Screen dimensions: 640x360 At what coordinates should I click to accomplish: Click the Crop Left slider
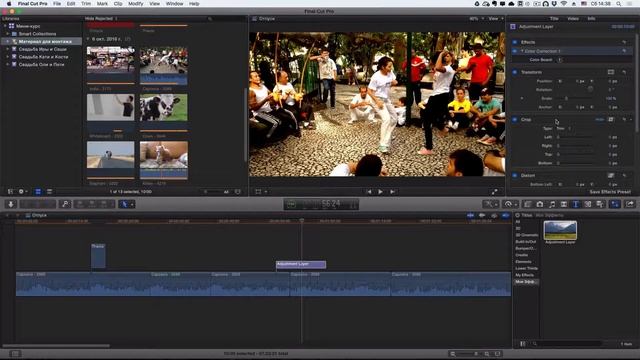click(576, 137)
